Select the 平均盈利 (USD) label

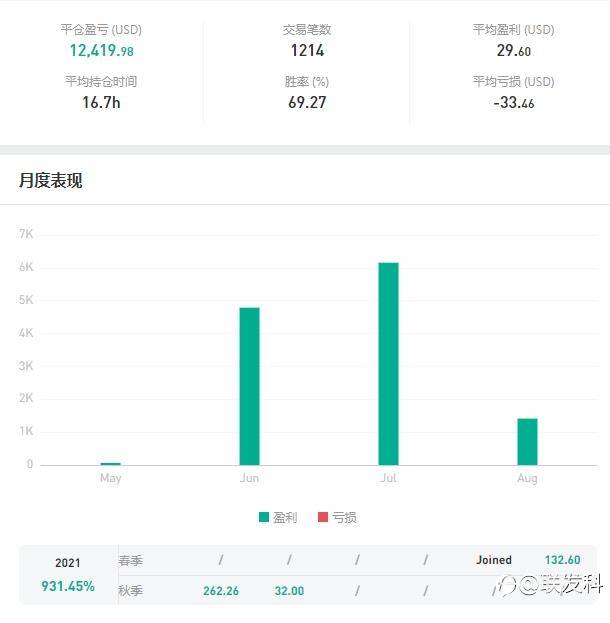pyautogui.click(x=513, y=30)
